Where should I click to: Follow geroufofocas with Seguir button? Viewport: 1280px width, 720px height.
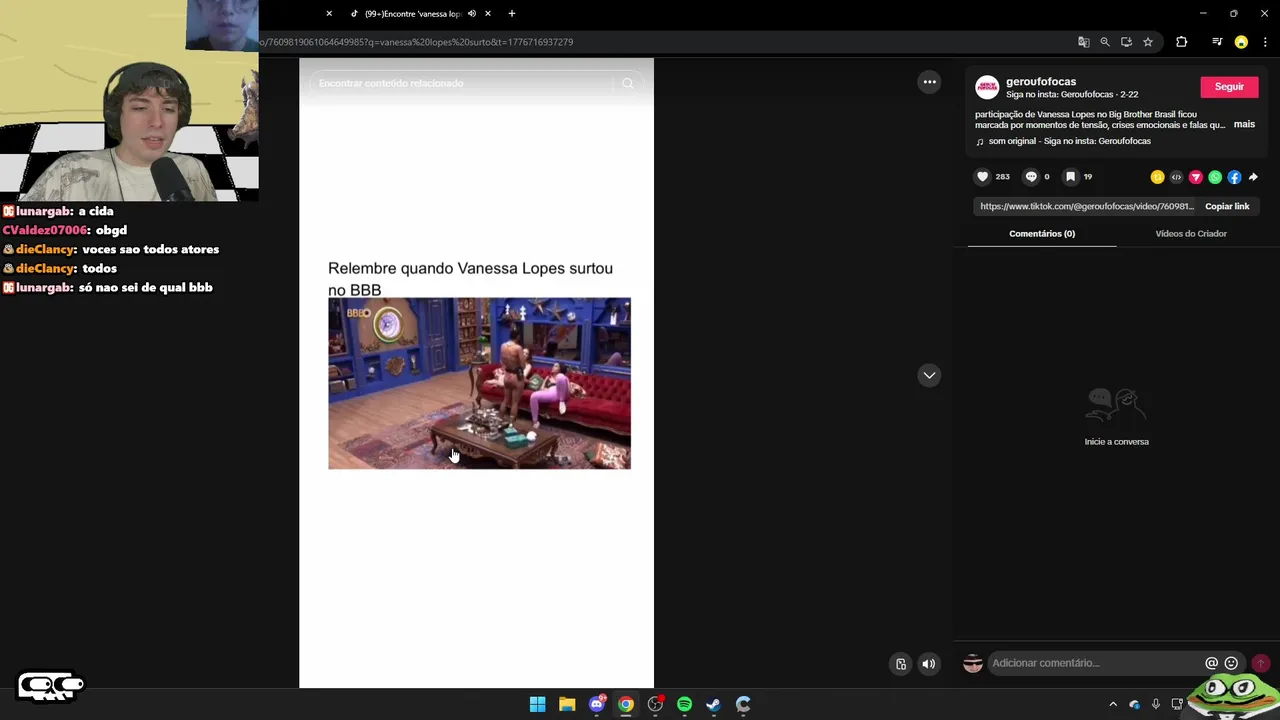click(x=1229, y=87)
